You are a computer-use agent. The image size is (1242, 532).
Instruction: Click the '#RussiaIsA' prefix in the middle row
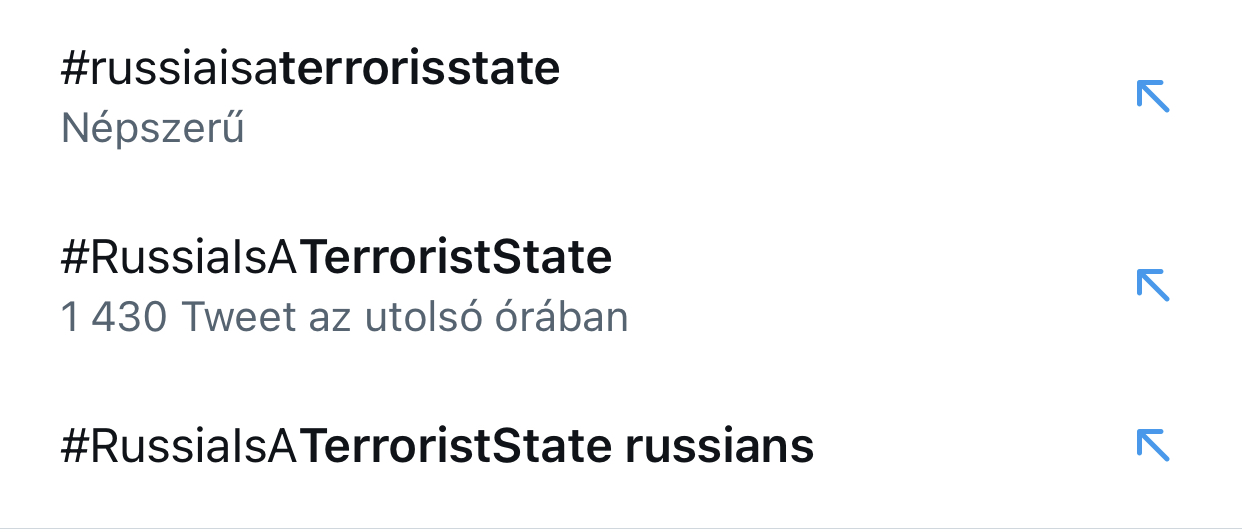tap(180, 258)
